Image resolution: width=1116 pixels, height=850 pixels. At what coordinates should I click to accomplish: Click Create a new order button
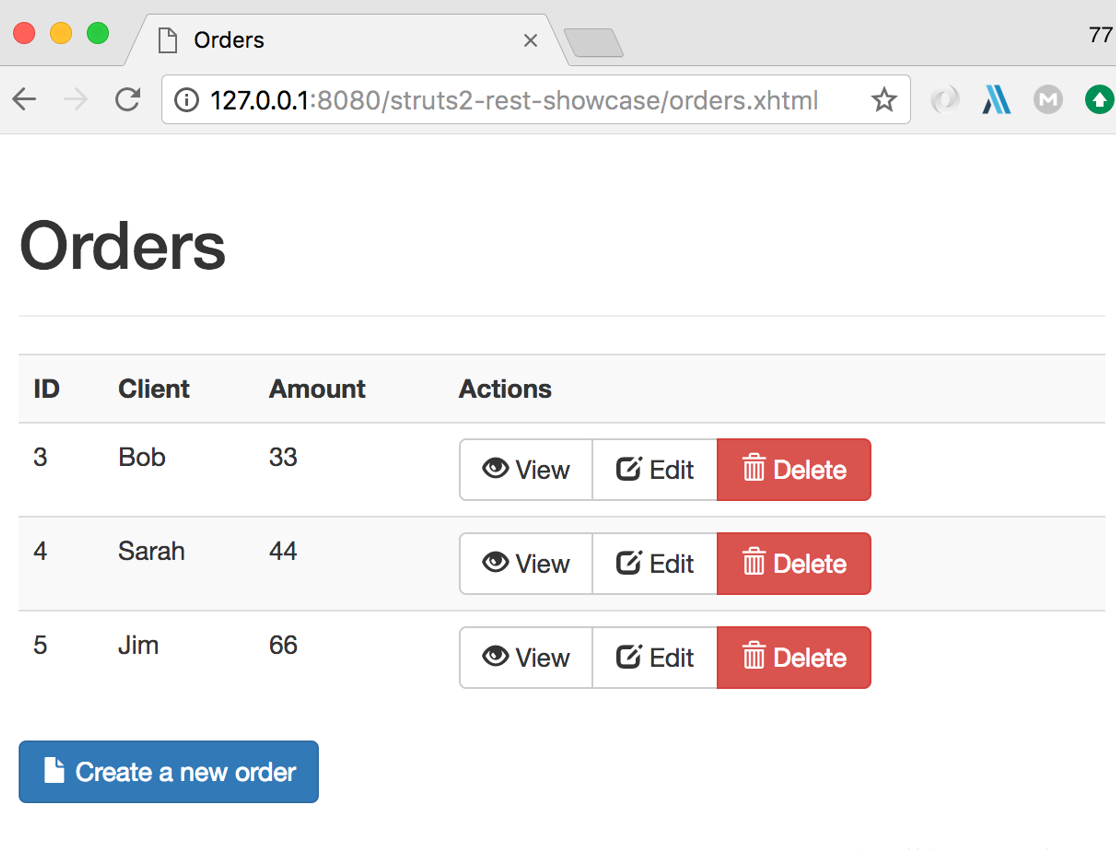(x=169, y=772)
